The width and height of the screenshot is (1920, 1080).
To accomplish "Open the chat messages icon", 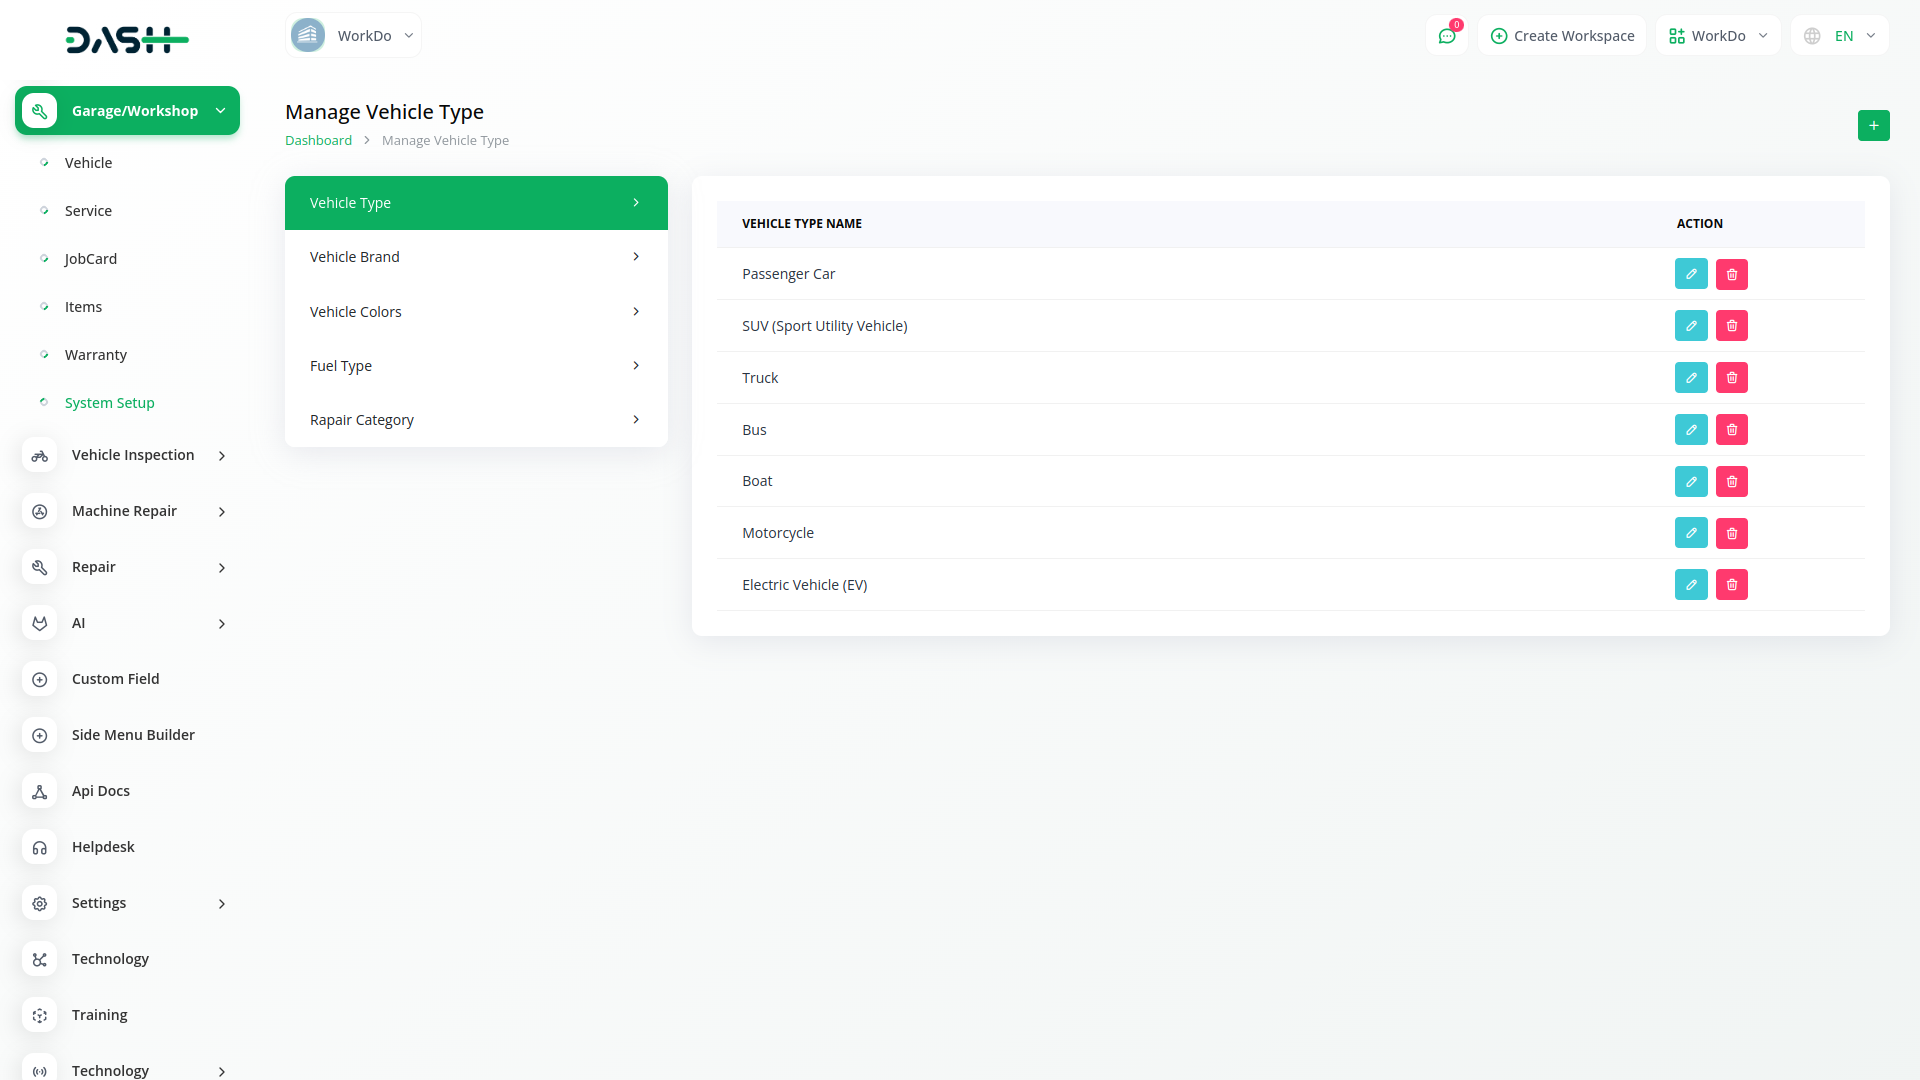I will click(x=1447, y=36).
